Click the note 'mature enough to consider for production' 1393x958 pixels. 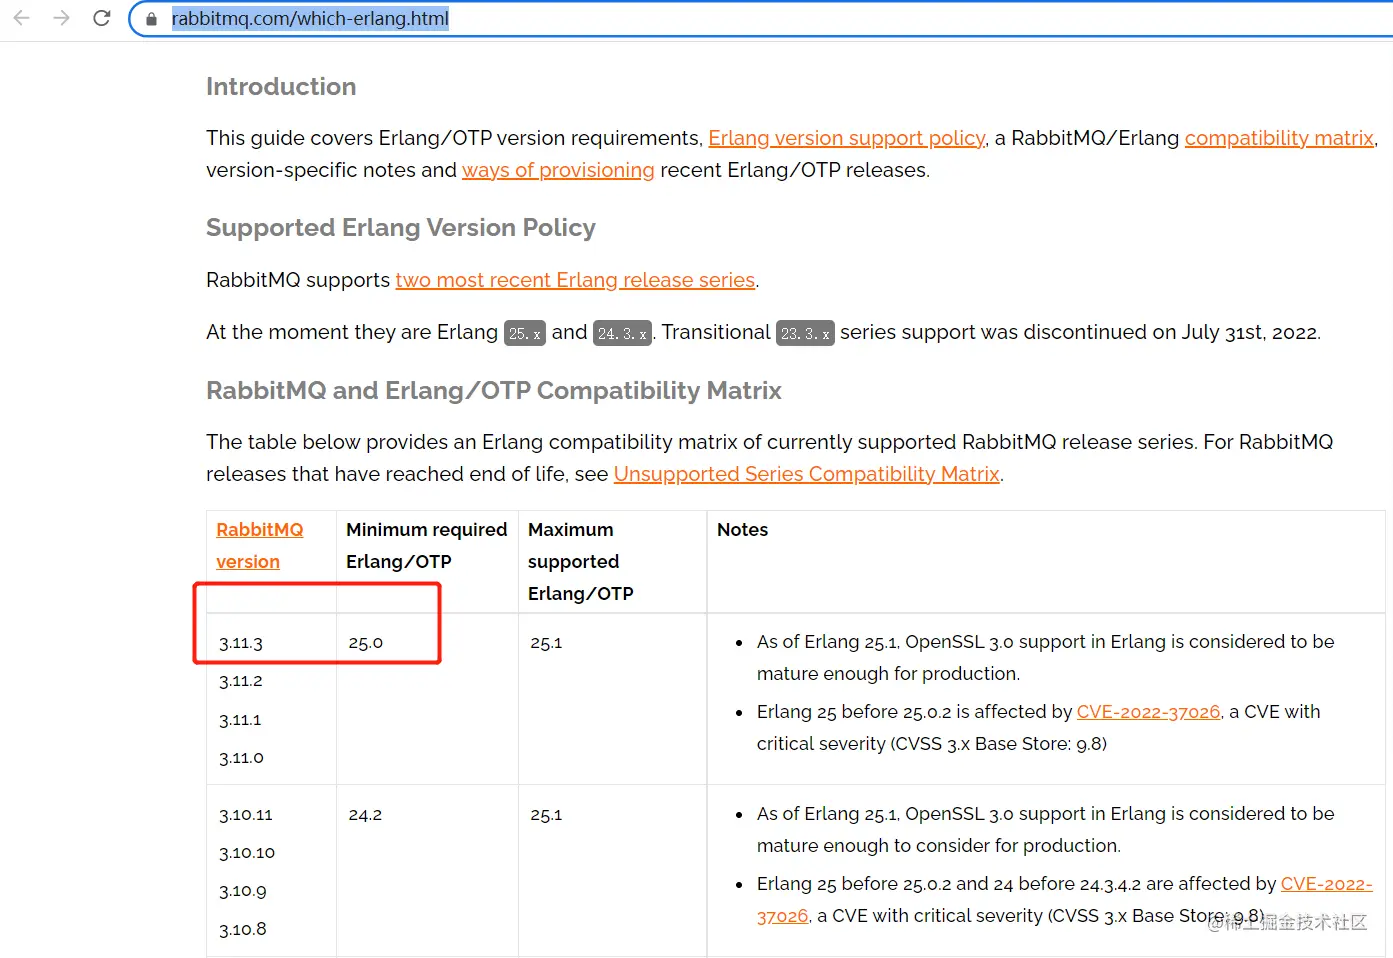(1046, 830)
